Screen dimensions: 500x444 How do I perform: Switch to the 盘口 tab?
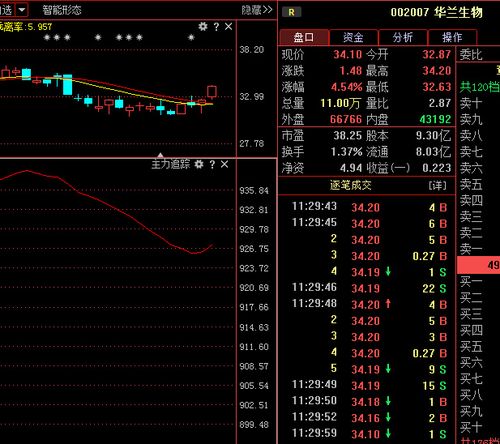pyautogui.click(x=304, y=37)
